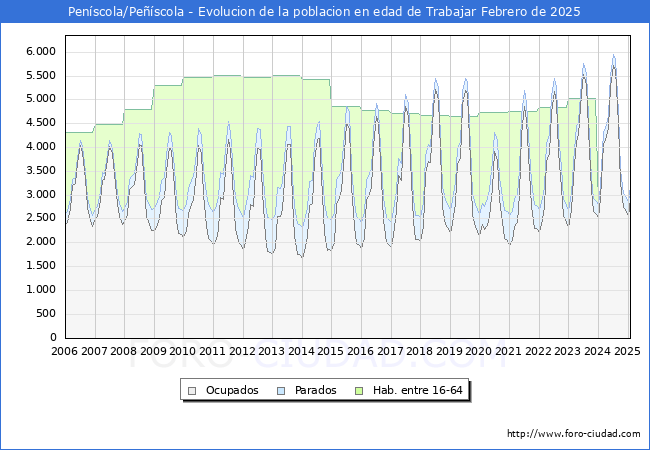Viewport: 650px width, 450px height.
Task: Click the 4.000 y-axis label
Action: [x=41, y=147]
